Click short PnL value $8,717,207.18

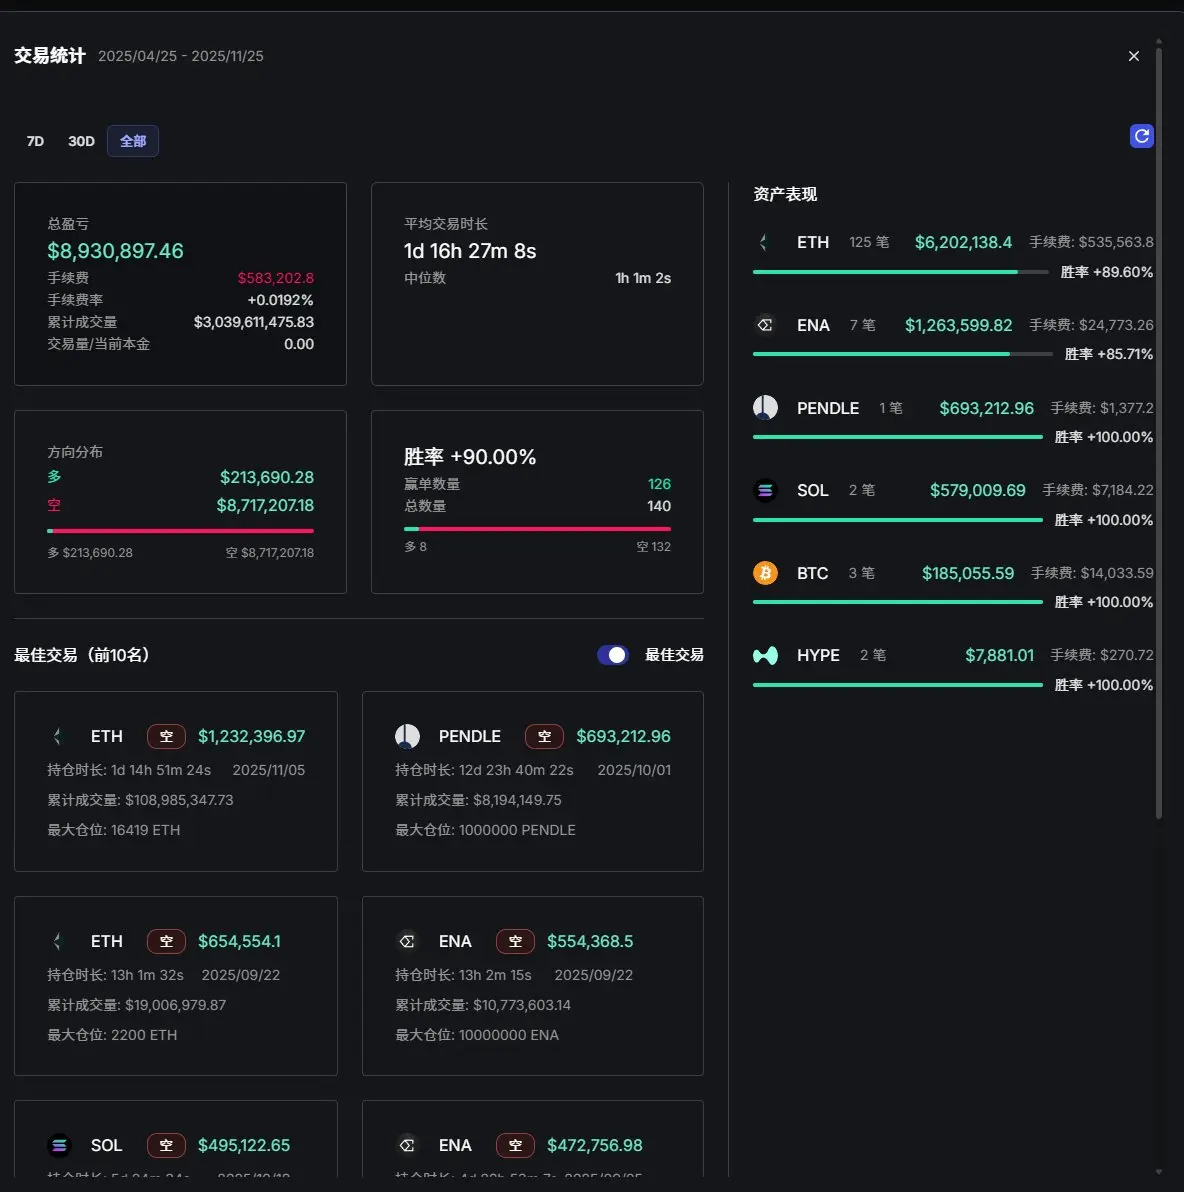(265, 506)
